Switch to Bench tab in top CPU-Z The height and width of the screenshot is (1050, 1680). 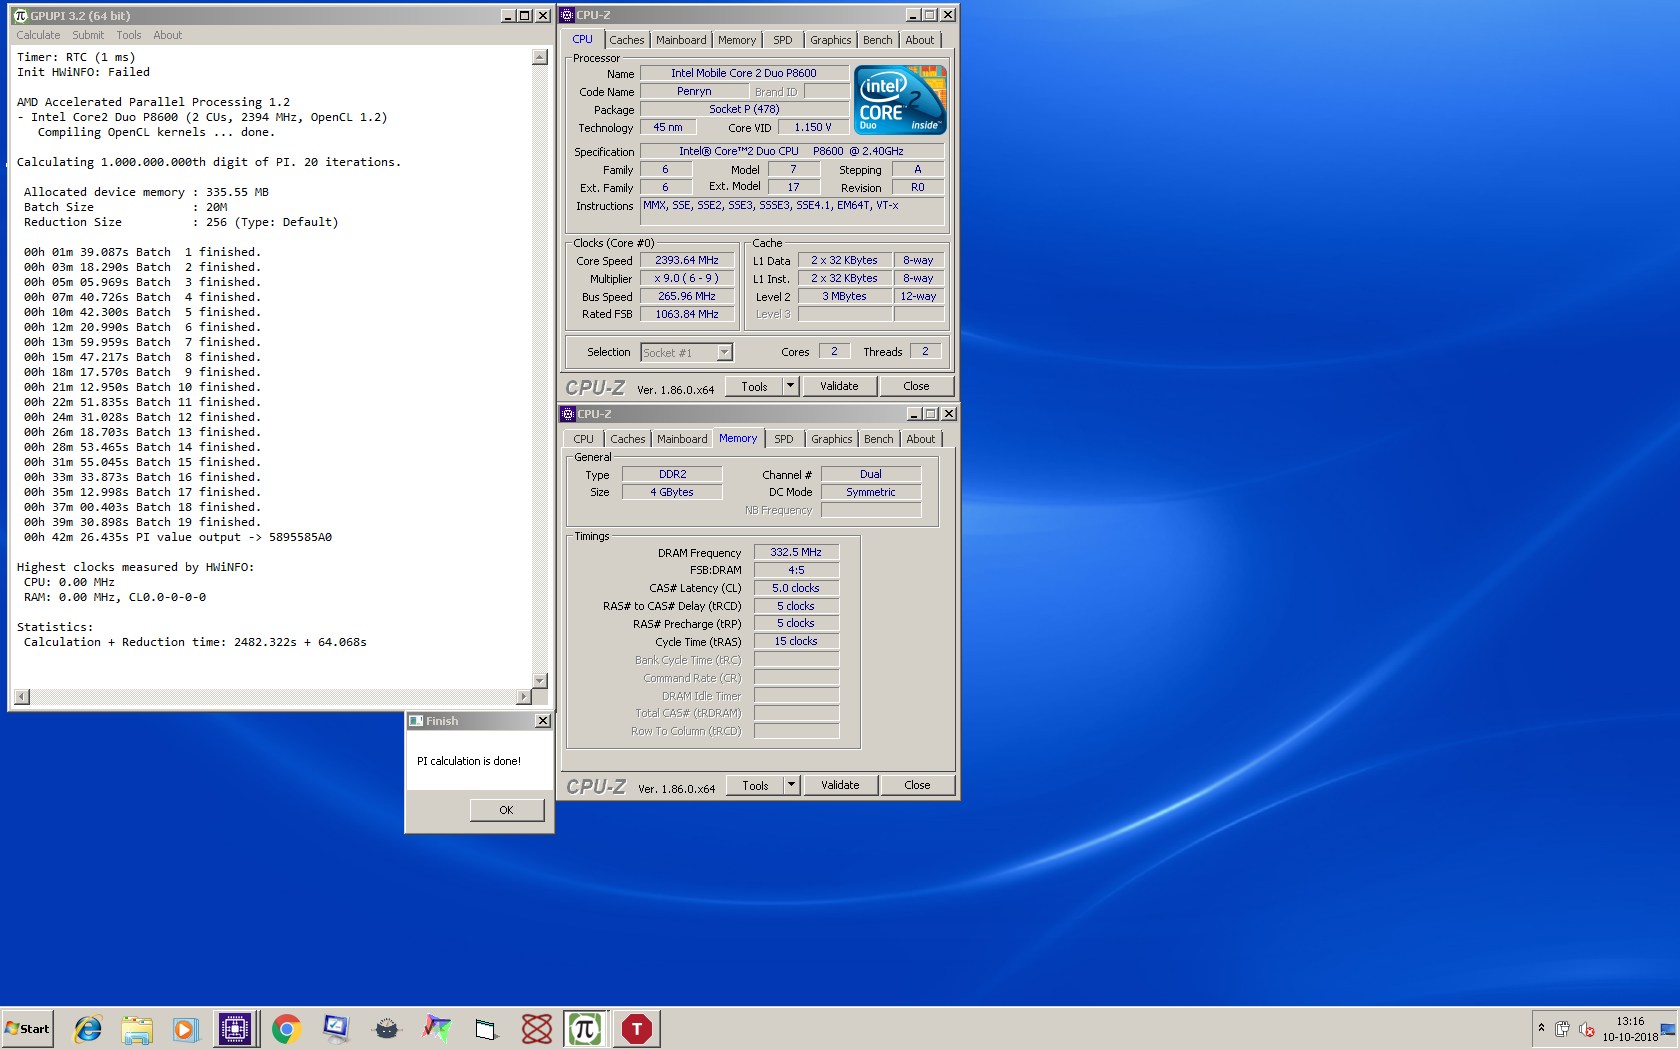point(878,40)
